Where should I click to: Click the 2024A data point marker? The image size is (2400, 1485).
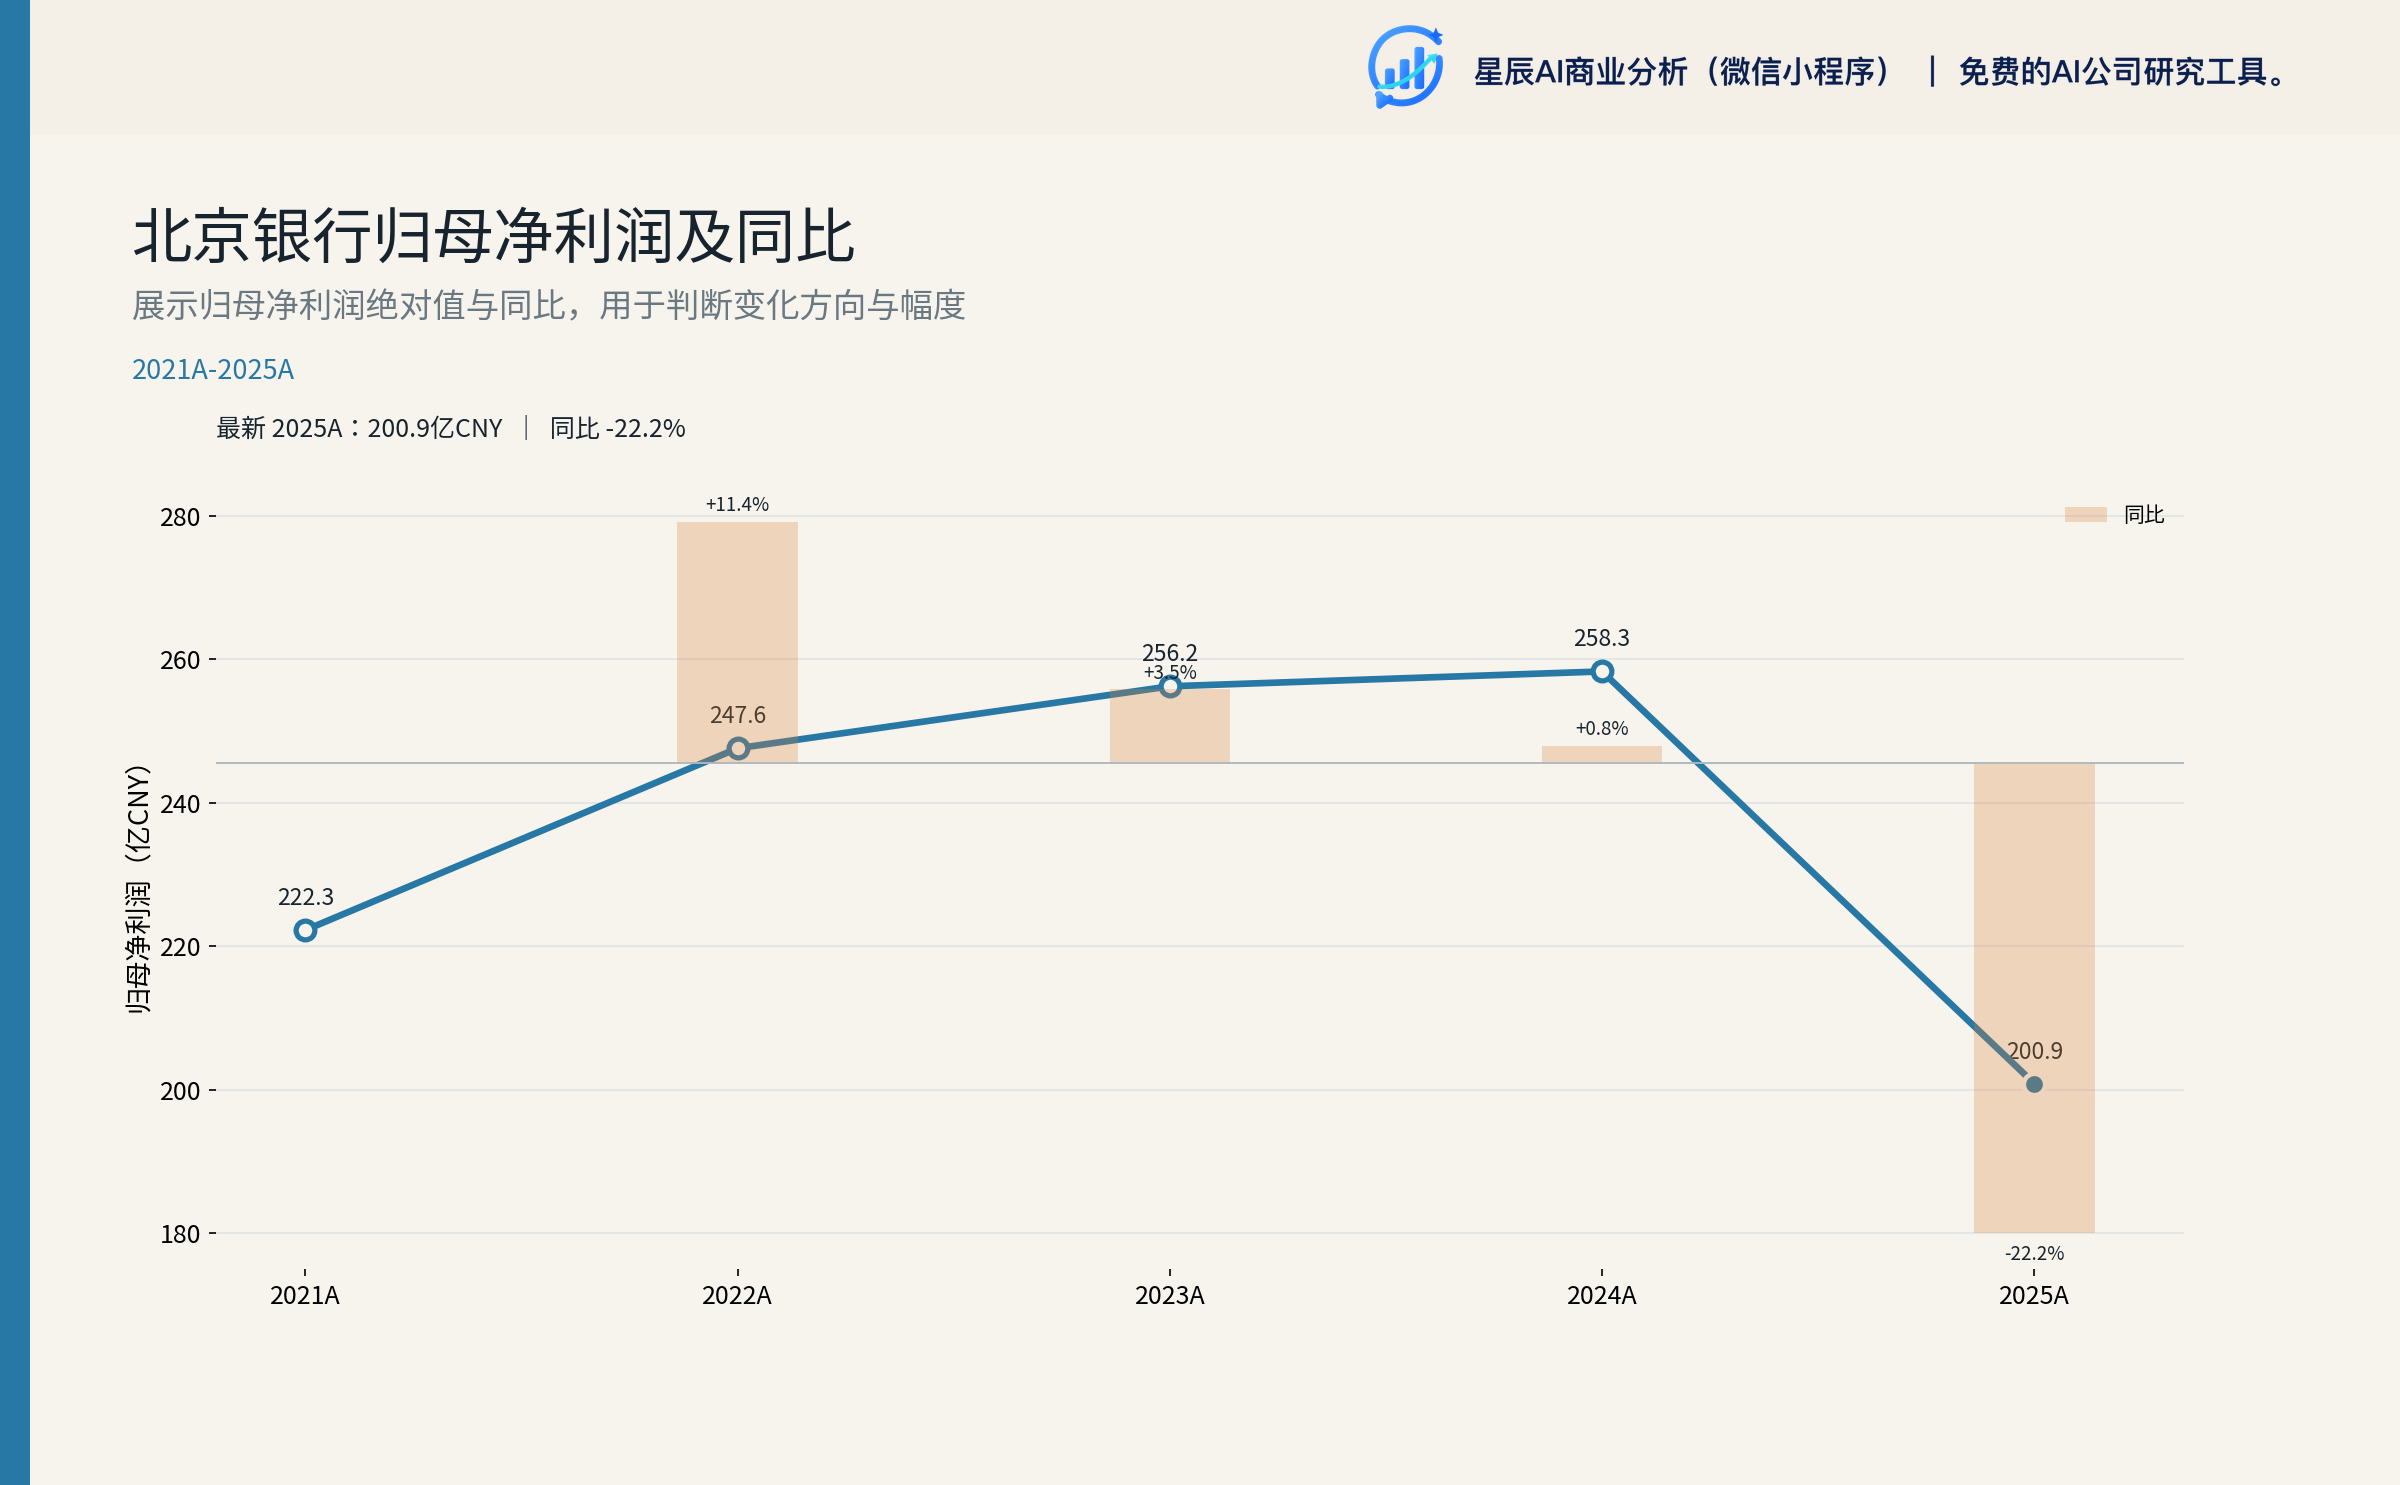click(1602, 671)
